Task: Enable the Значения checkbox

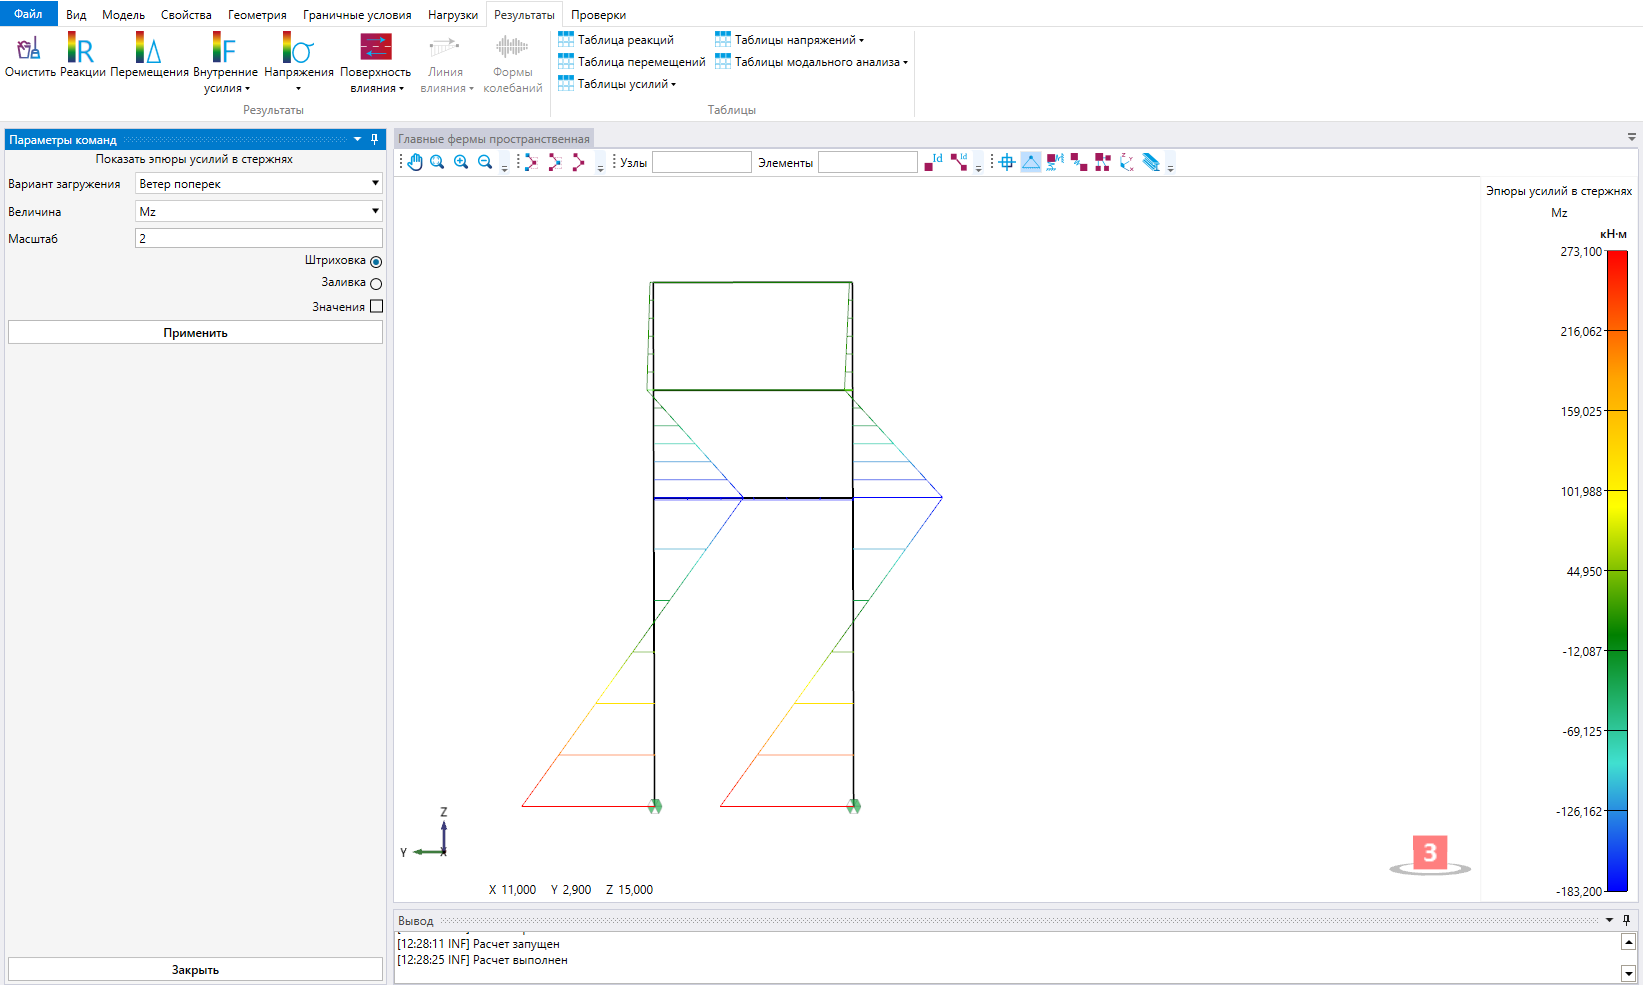Action: 376,306
